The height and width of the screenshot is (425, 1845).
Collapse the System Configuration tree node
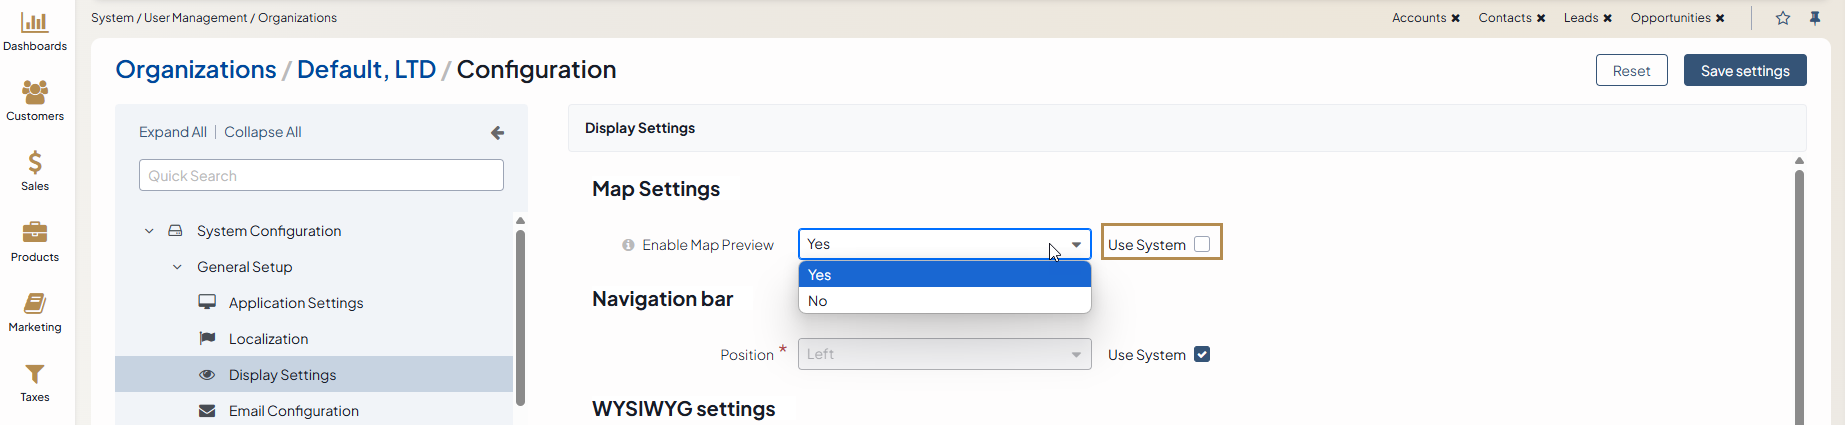[x=149, y=231]
